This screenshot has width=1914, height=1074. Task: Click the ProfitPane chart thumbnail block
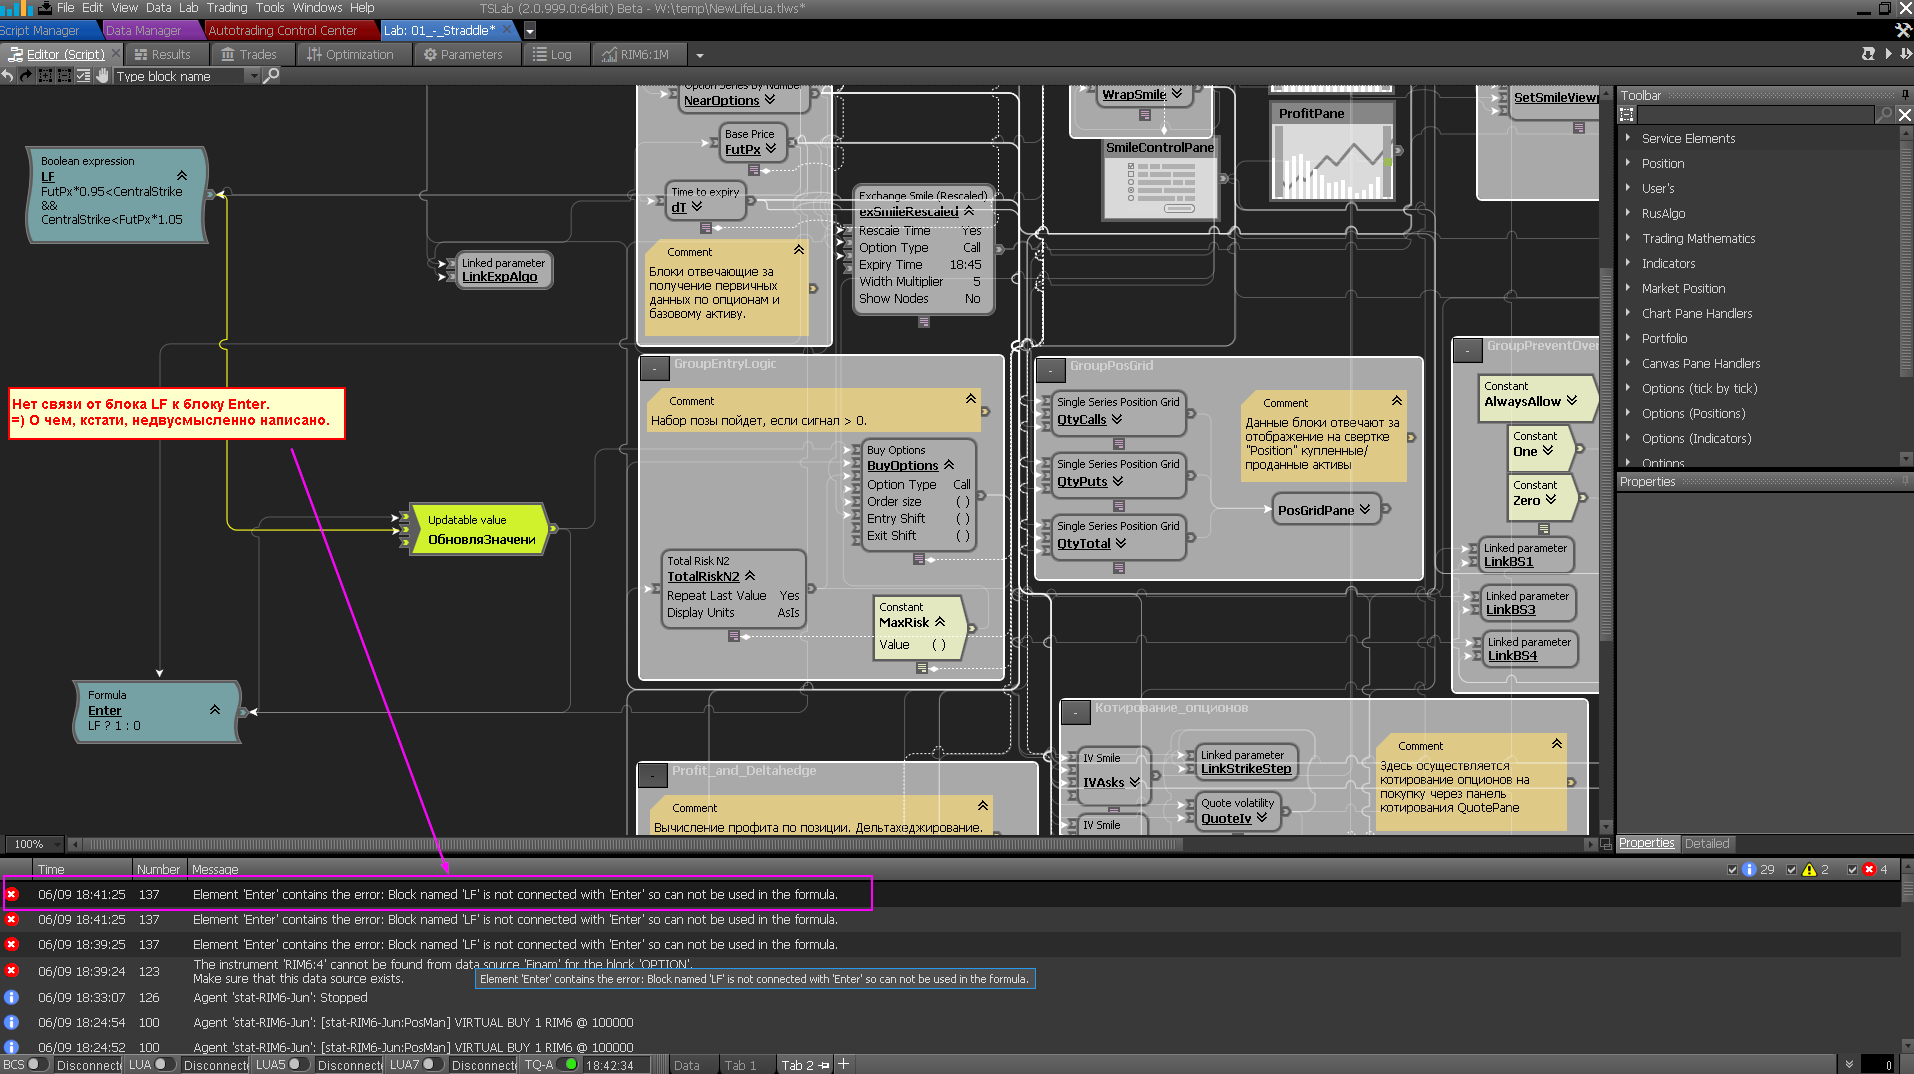(1331, 162)
